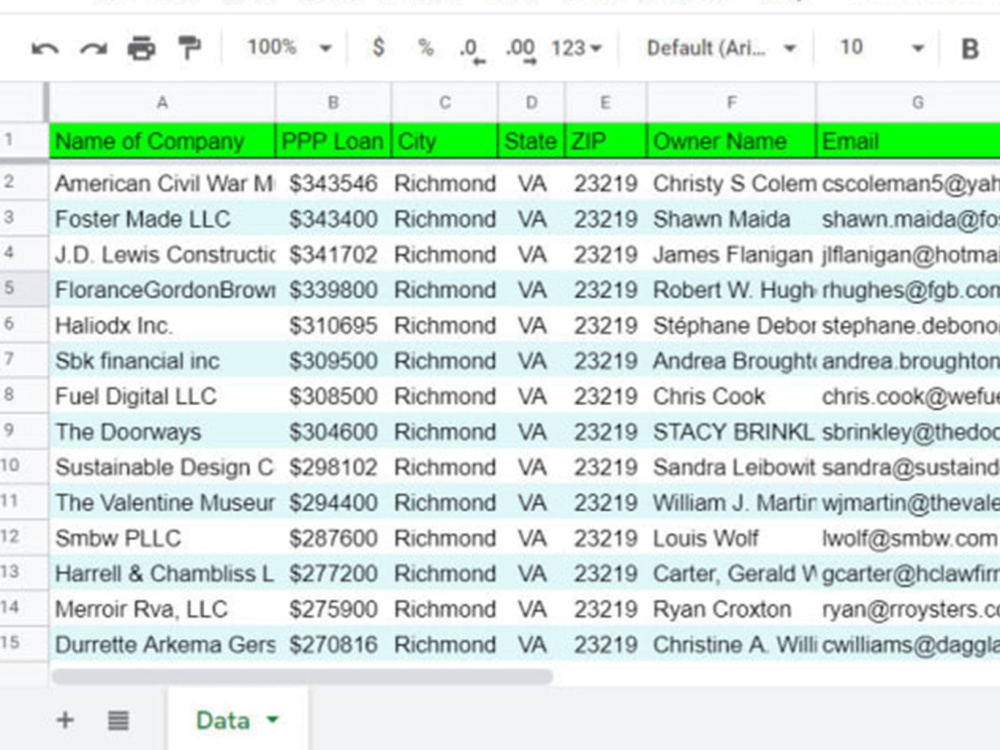Click the 'Owner Name' header cell
Image resolution: width=1000 pixels, height=750 pixels.
[x=732, y=141]
